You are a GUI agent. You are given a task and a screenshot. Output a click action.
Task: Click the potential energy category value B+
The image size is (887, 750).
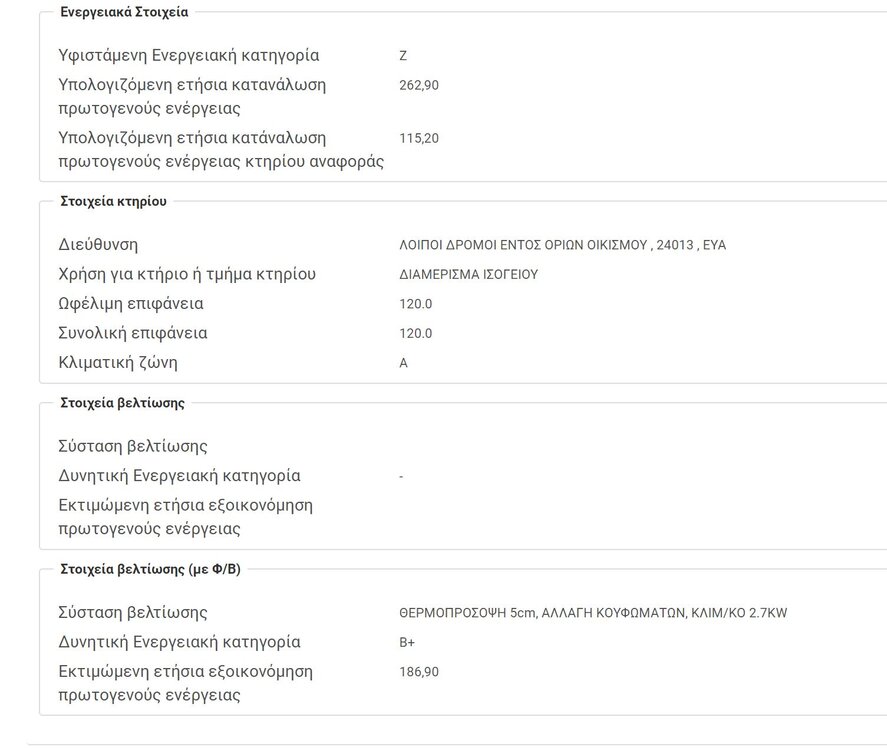(407, 642)
